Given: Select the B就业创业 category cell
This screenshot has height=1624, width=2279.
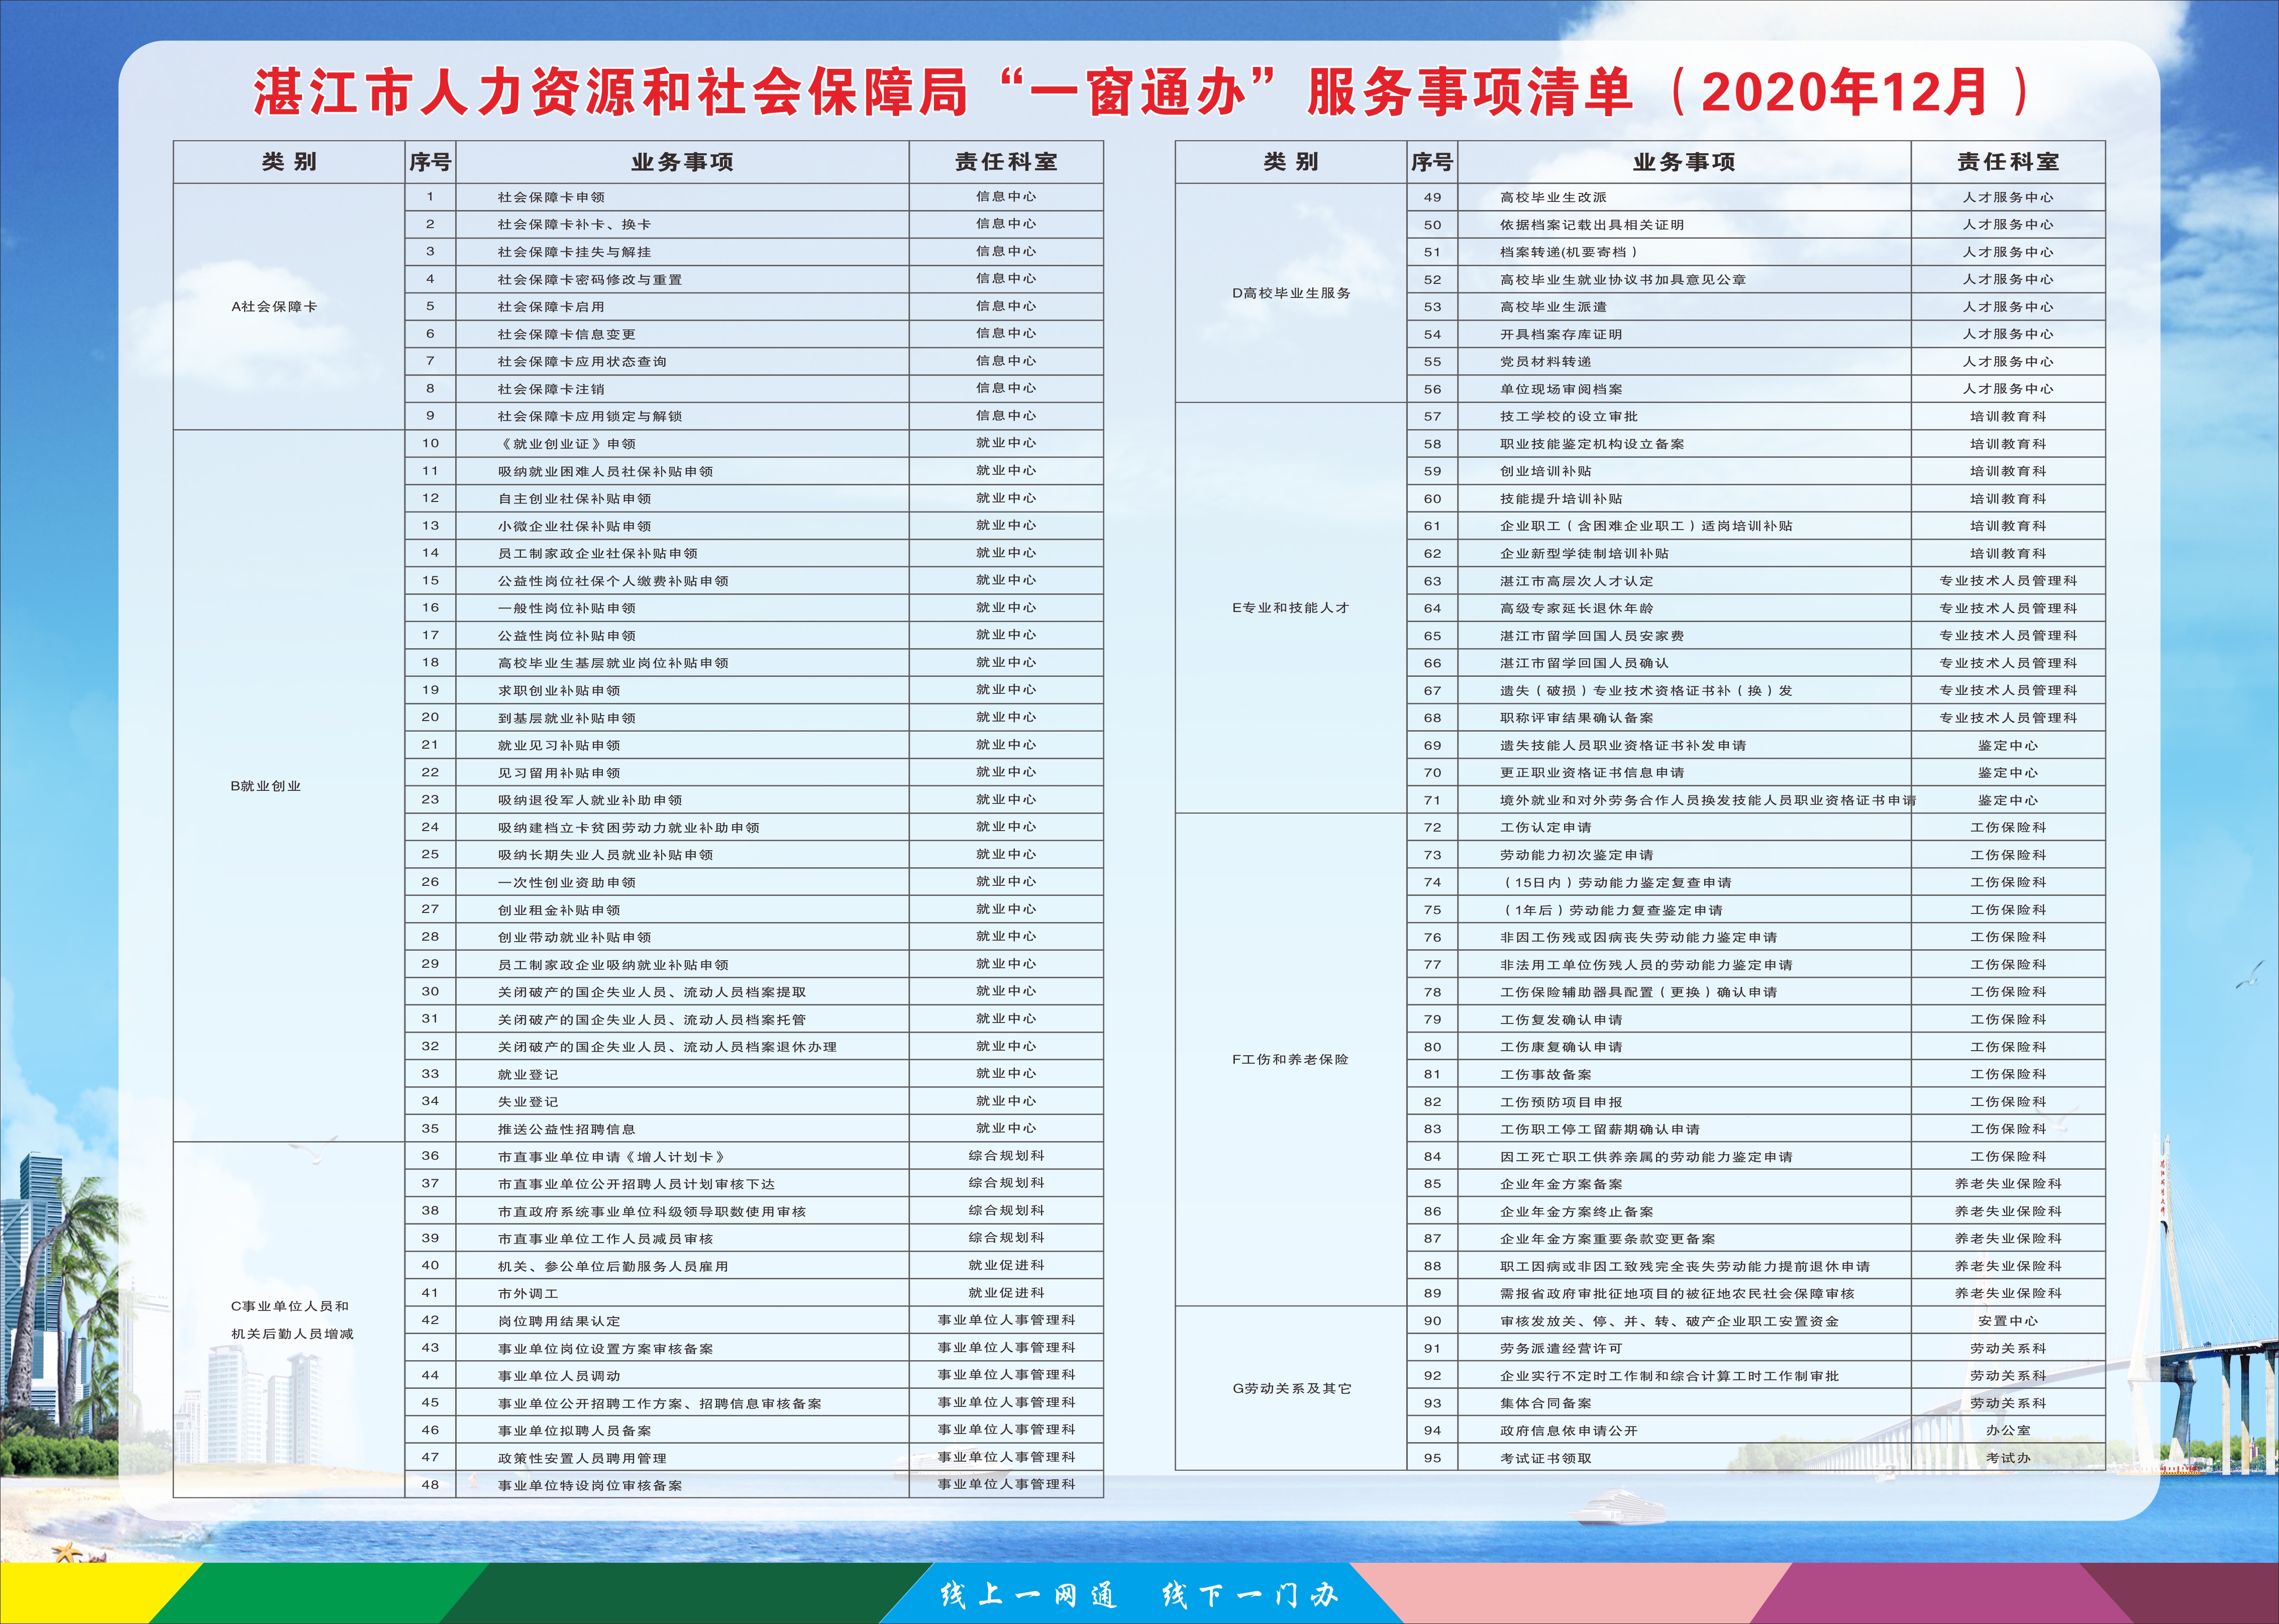Looking at the screenshot, I should [x=266, y=786].
